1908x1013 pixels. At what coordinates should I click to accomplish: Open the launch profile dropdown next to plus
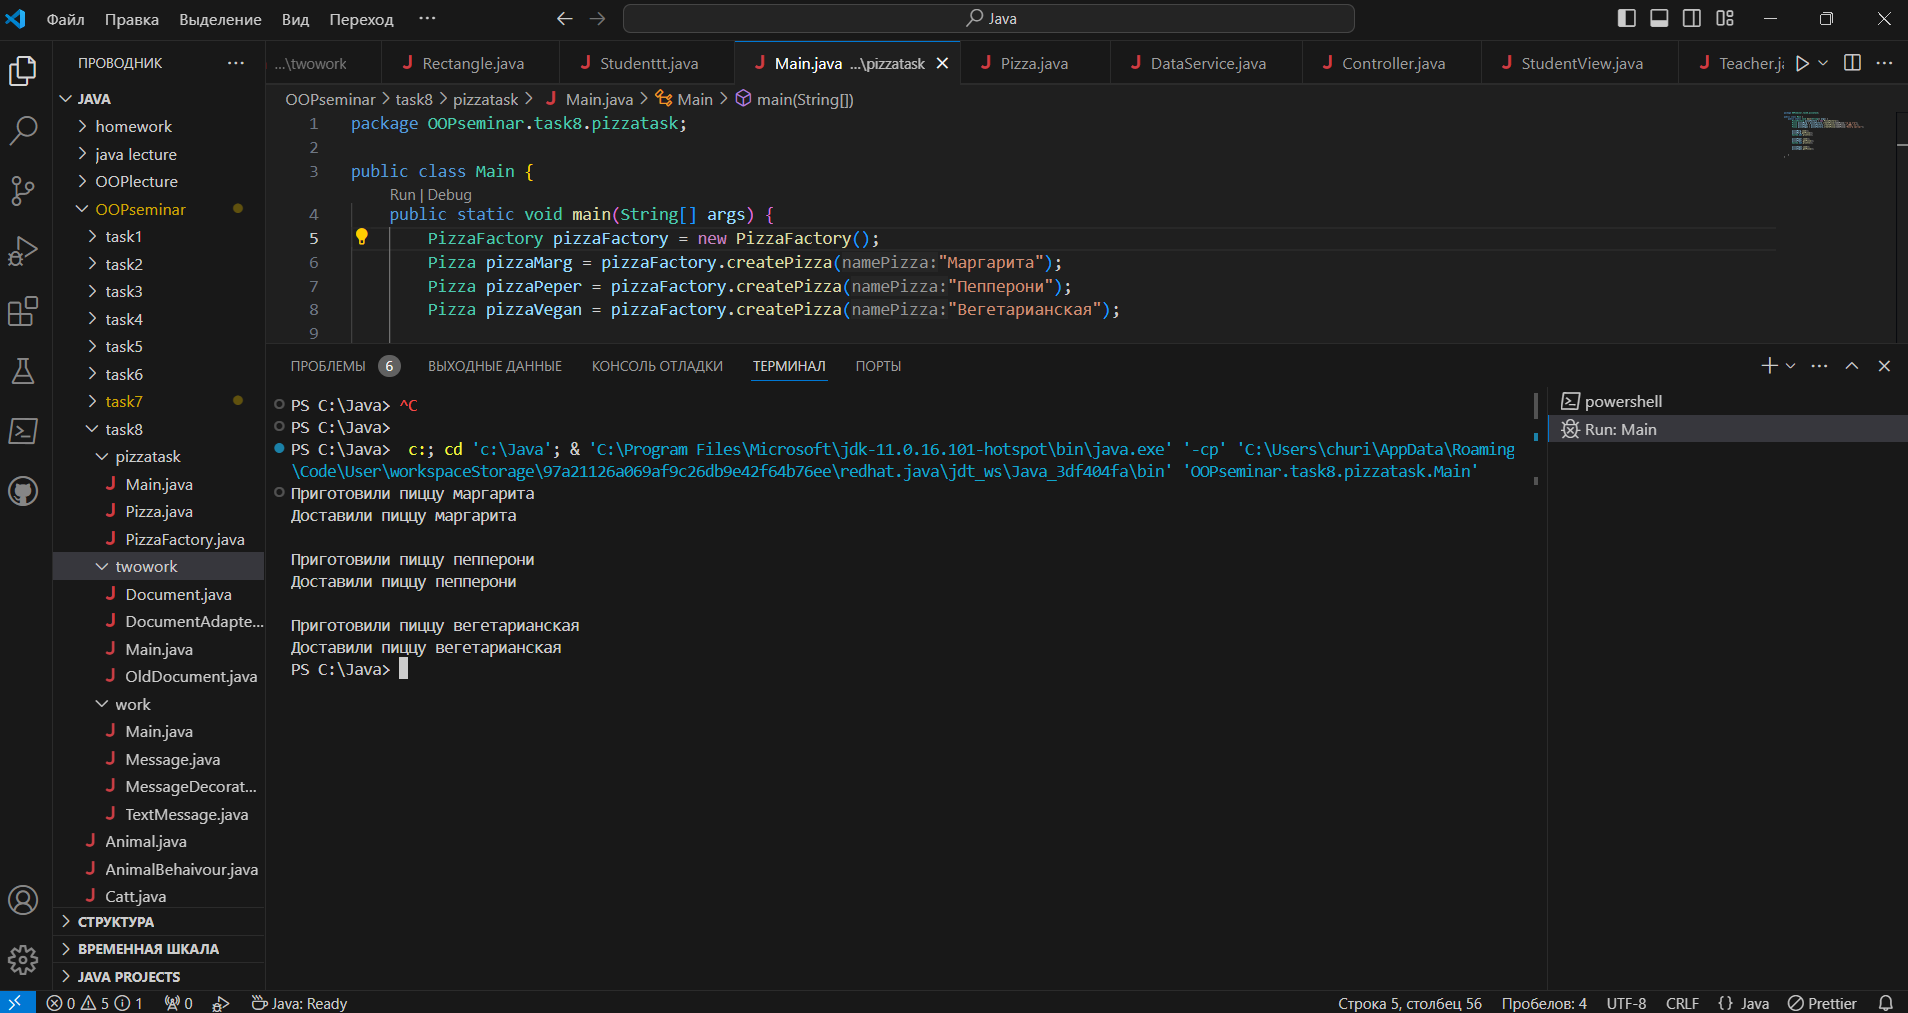click(1791, 366)
